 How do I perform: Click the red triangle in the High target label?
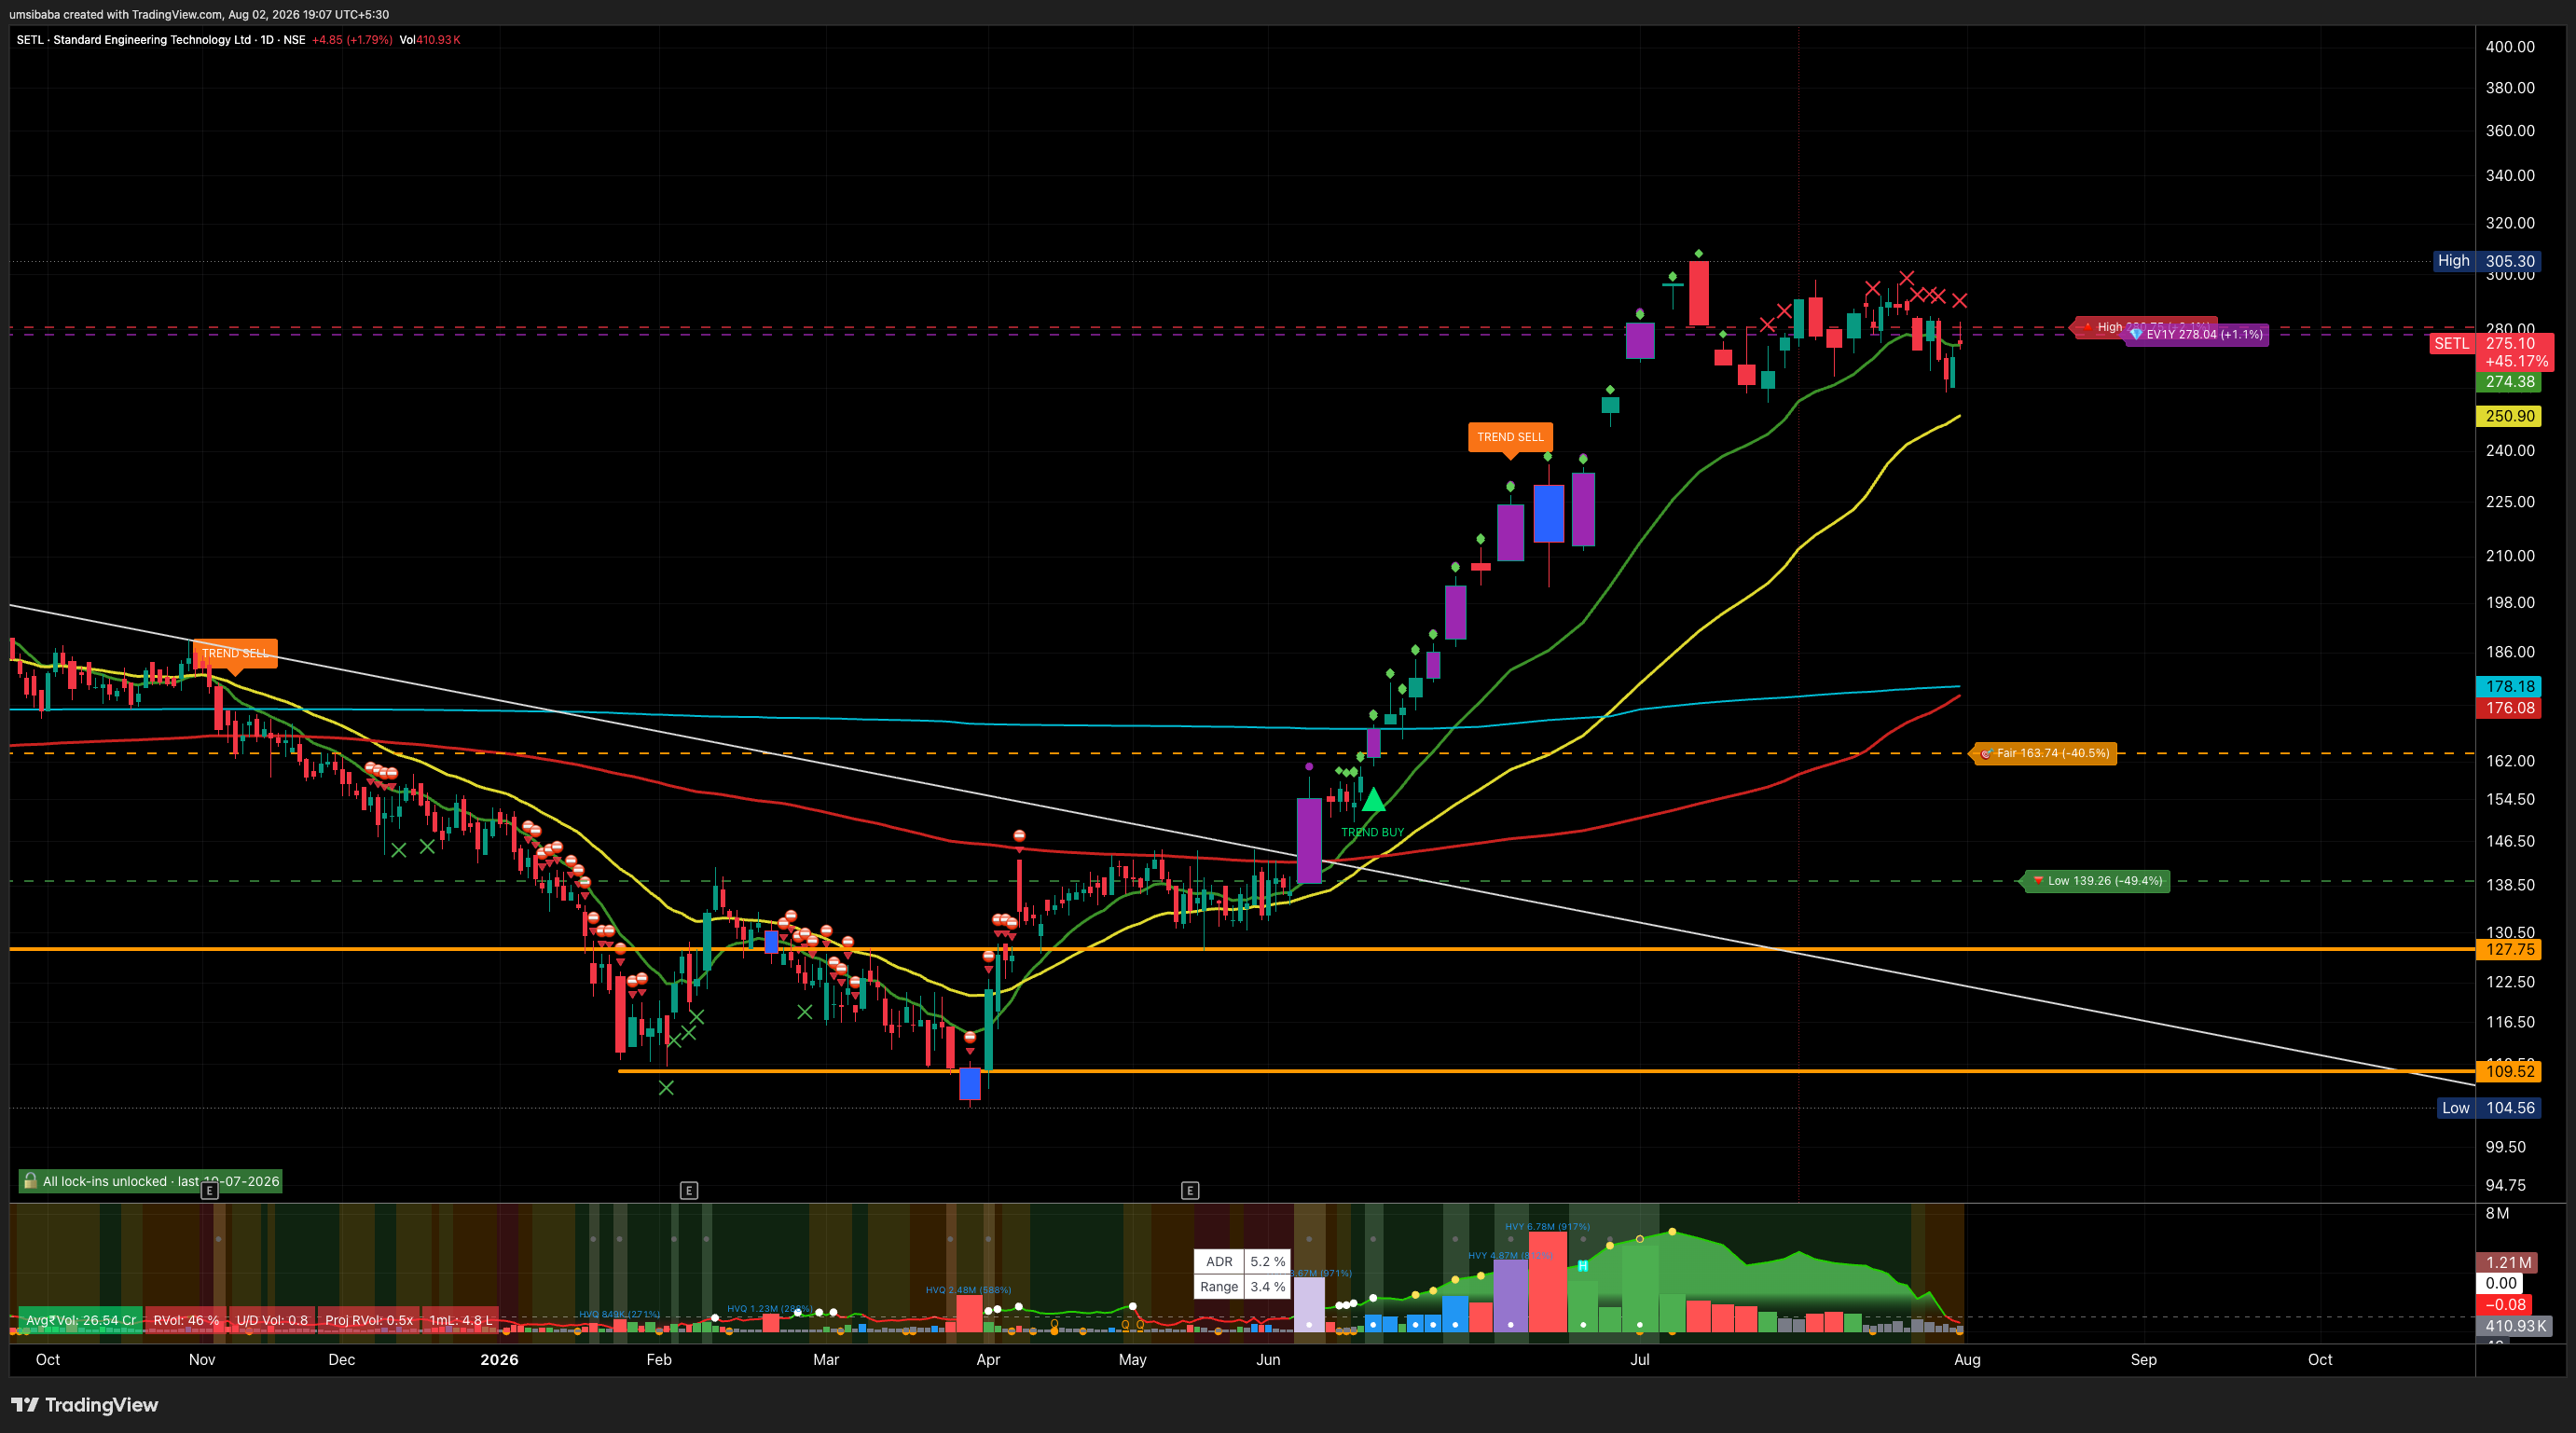pyautogui.click(x=2087, y=327)
